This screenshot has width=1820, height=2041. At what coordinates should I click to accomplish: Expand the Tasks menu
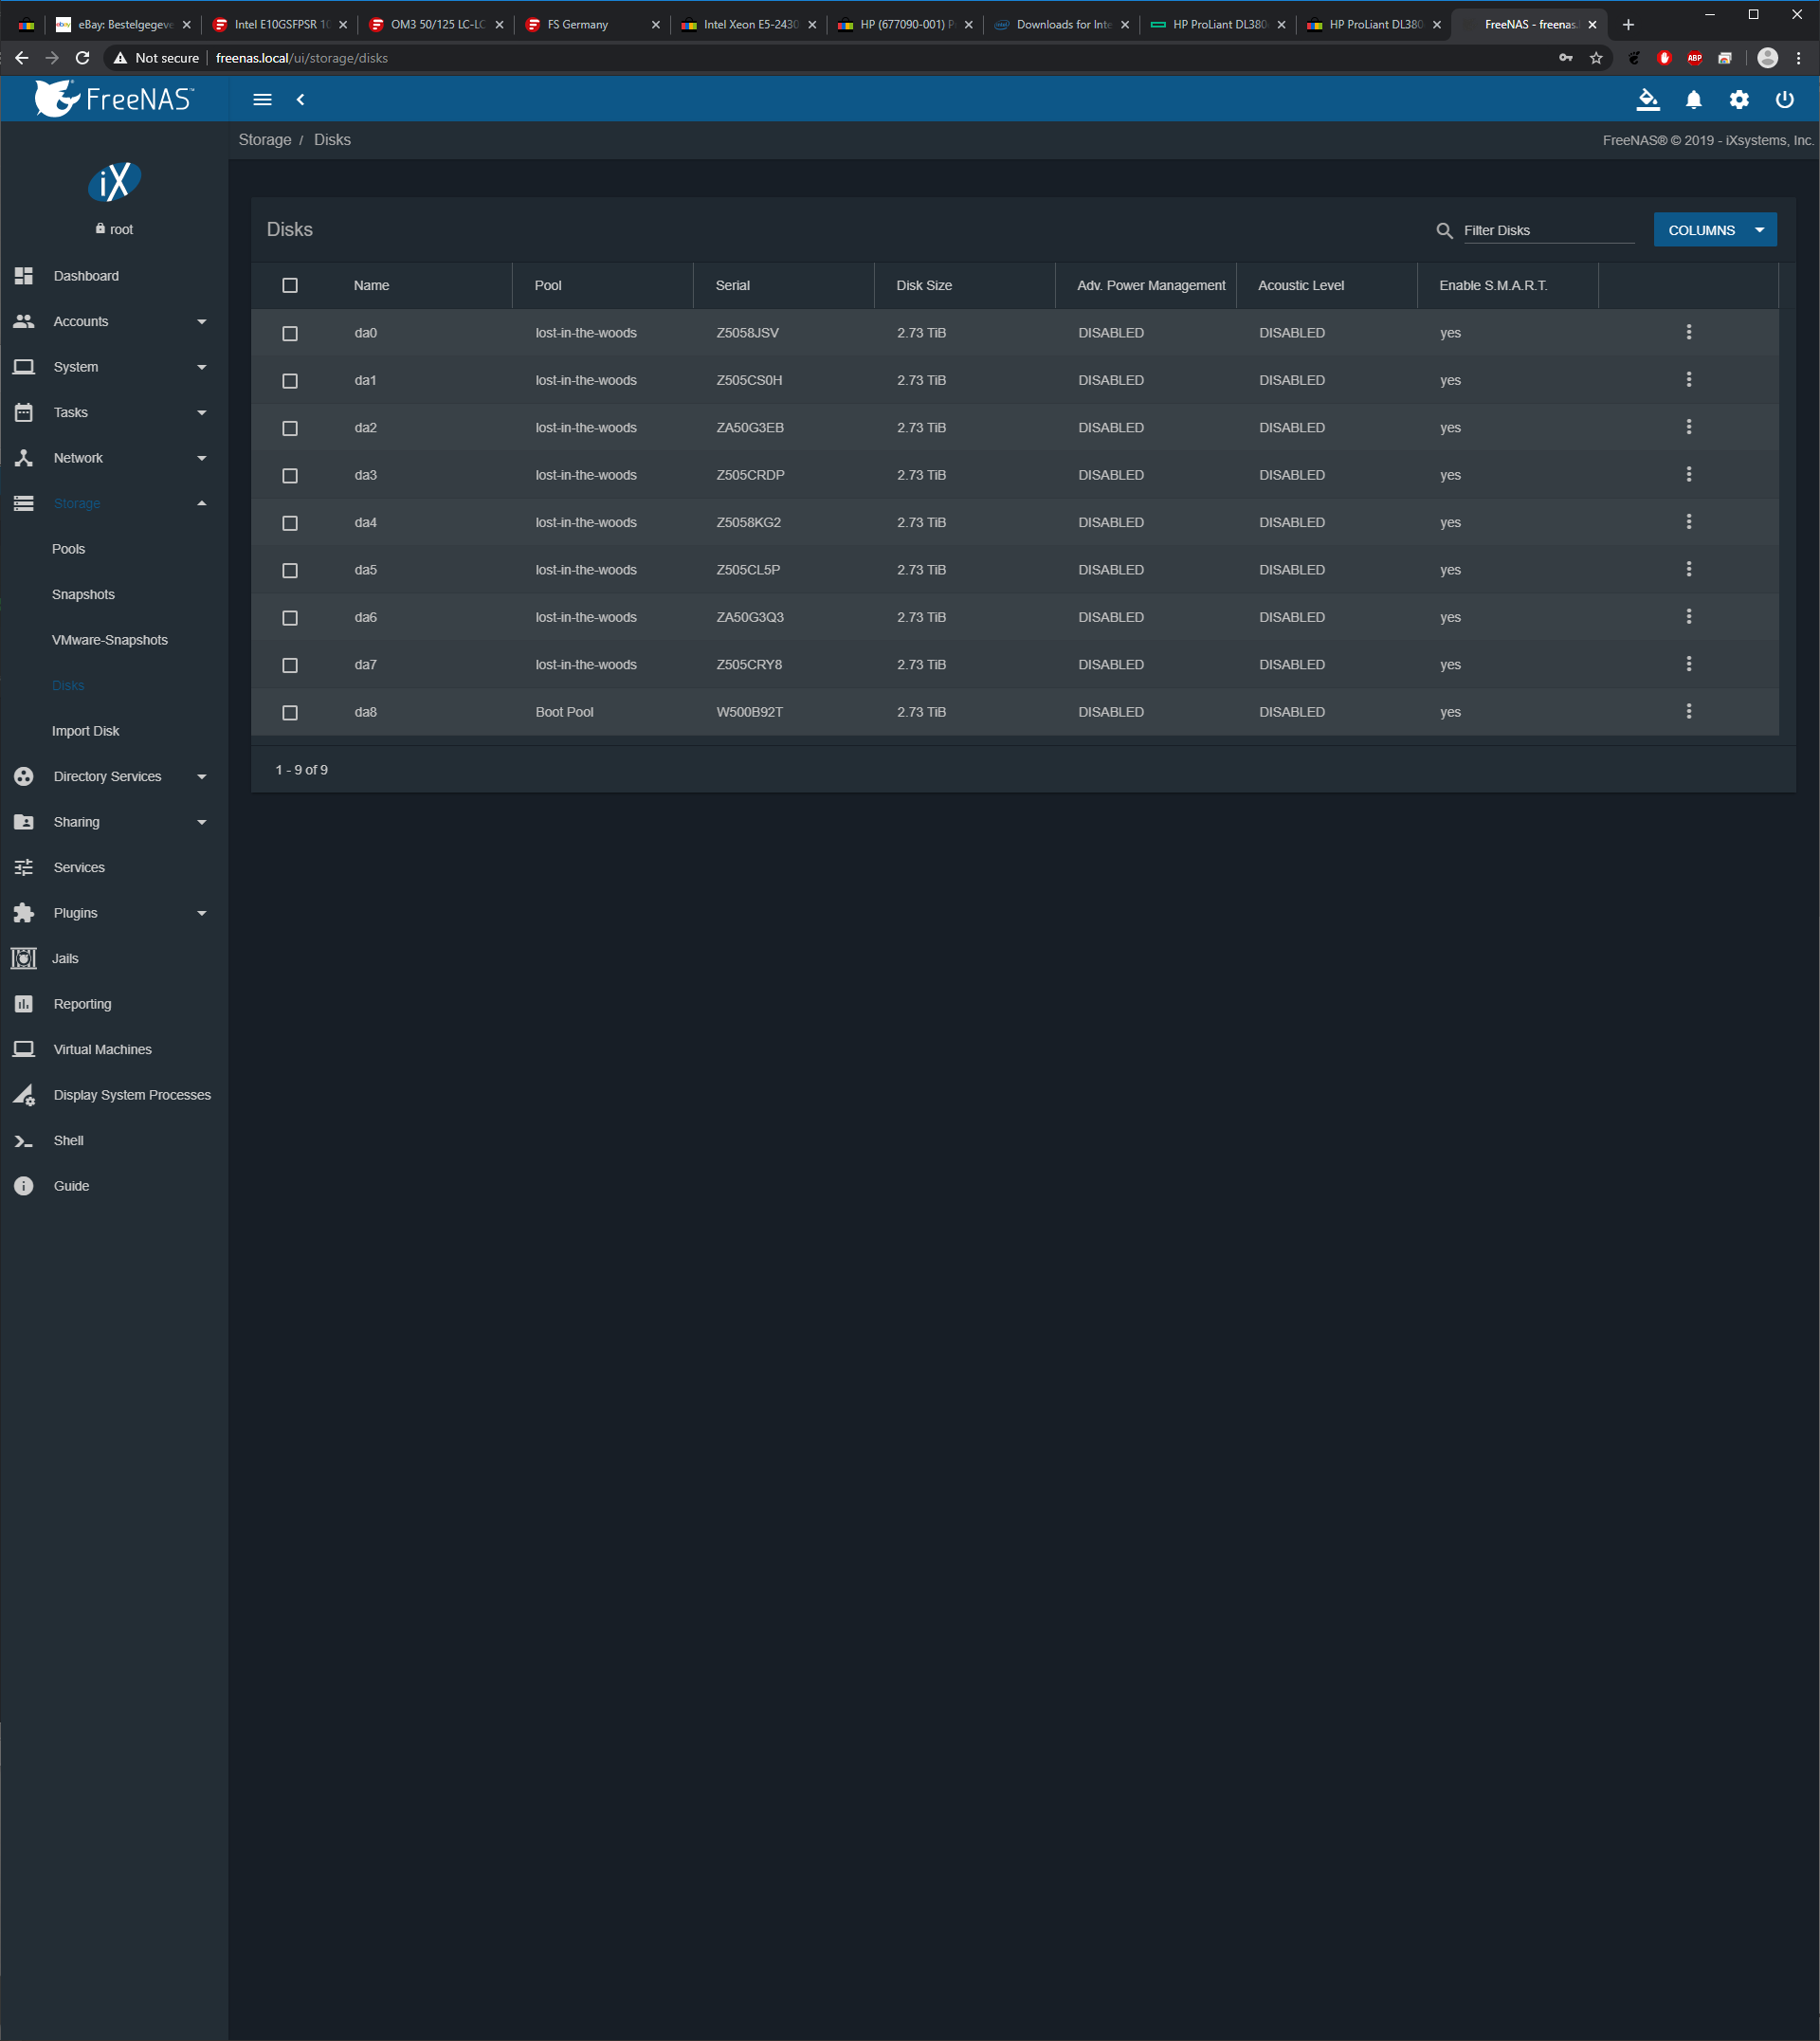(114, 412)
